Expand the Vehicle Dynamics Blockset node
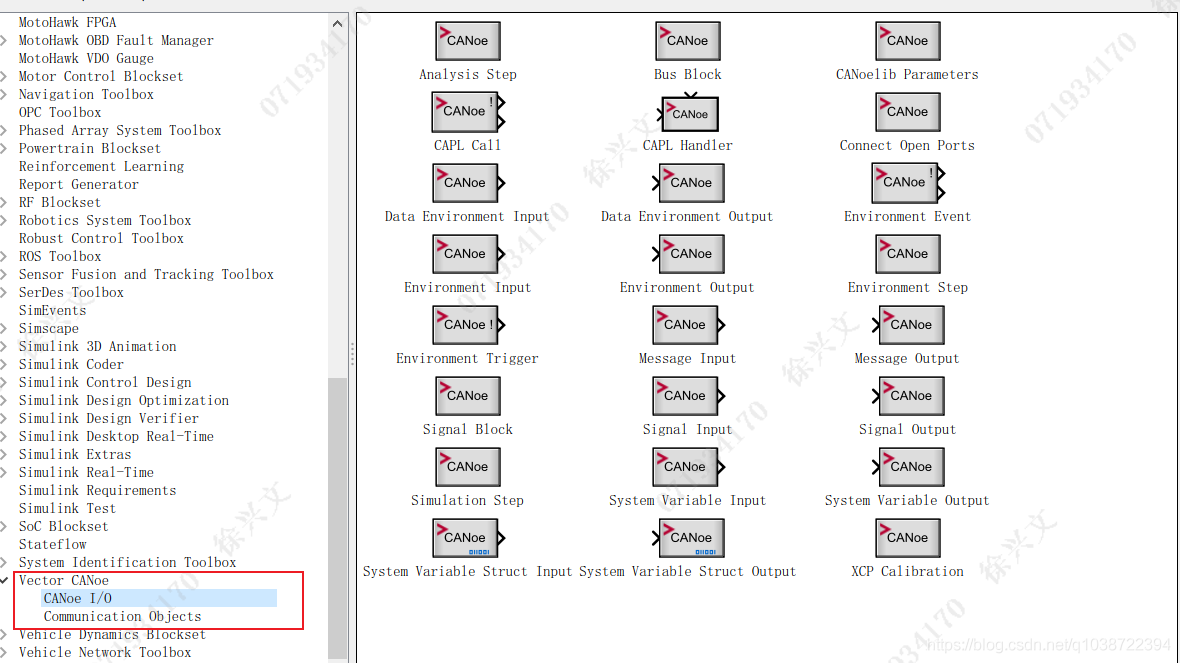This screenshot has width=1180, height=663. [x=5, y=634]
